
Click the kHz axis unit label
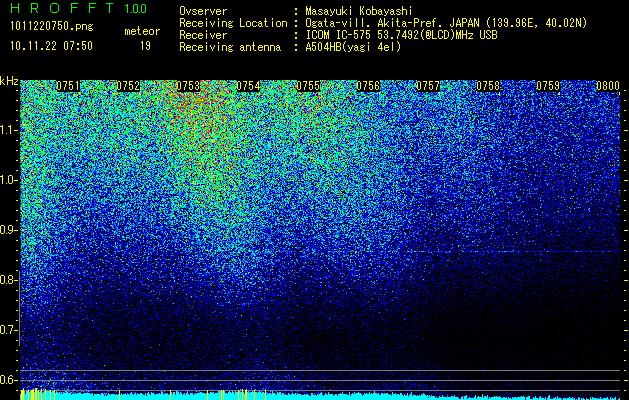point(9,81)
